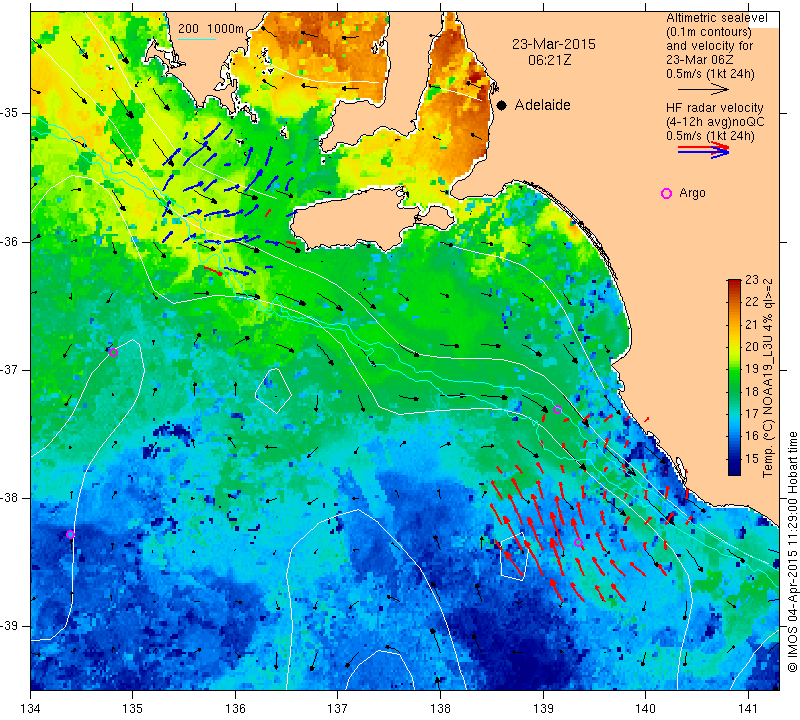Image resolution: width=800 pixels, height=720 pixels.
Task: Click the 134 longitude axis label
Action: click(x=31, y=708)
